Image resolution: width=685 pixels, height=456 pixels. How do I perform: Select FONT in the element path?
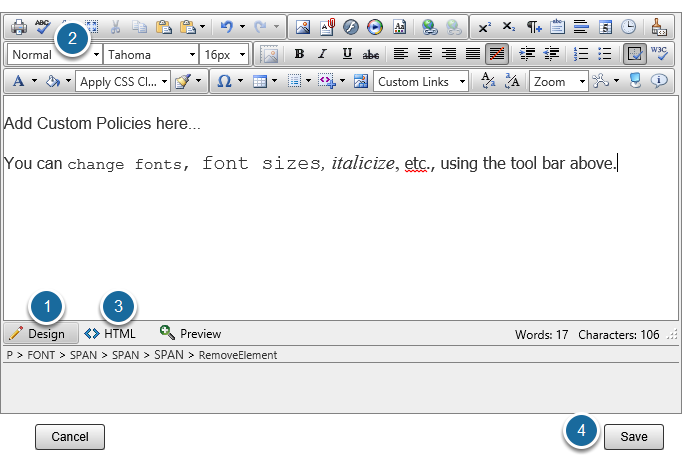[x=41, y=355]
